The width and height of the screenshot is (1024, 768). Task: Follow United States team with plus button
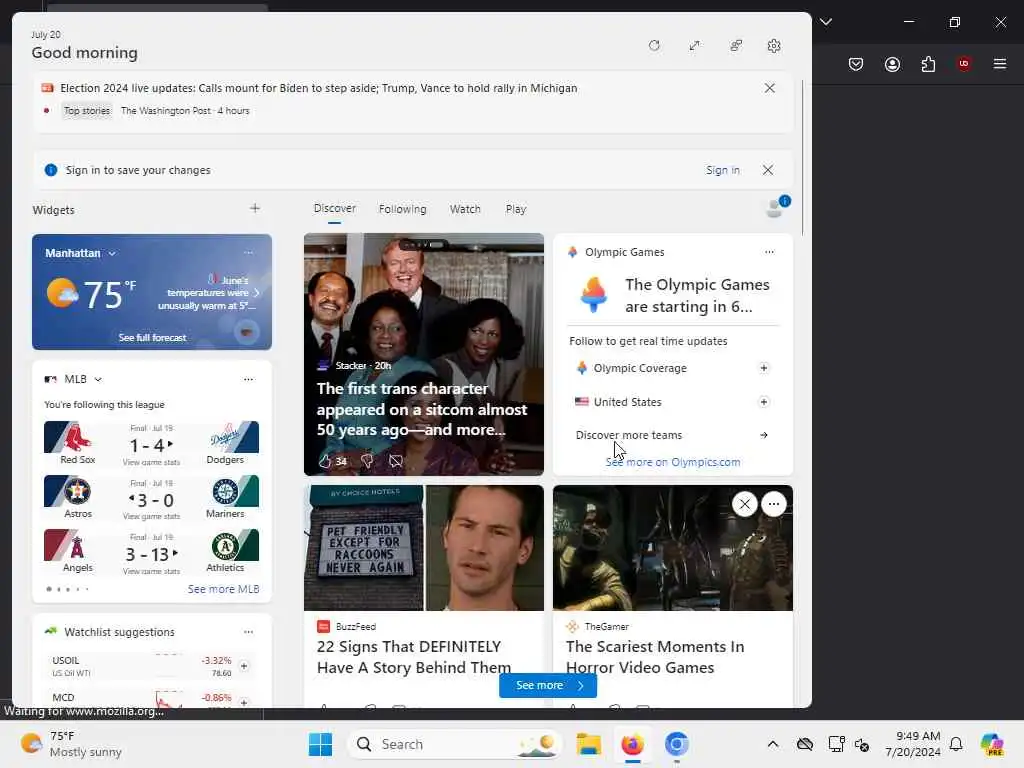point(763,402)
